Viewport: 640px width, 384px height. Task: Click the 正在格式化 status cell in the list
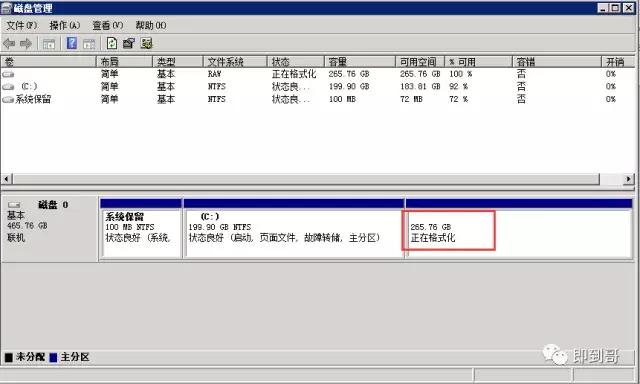(x=294, y=74)
